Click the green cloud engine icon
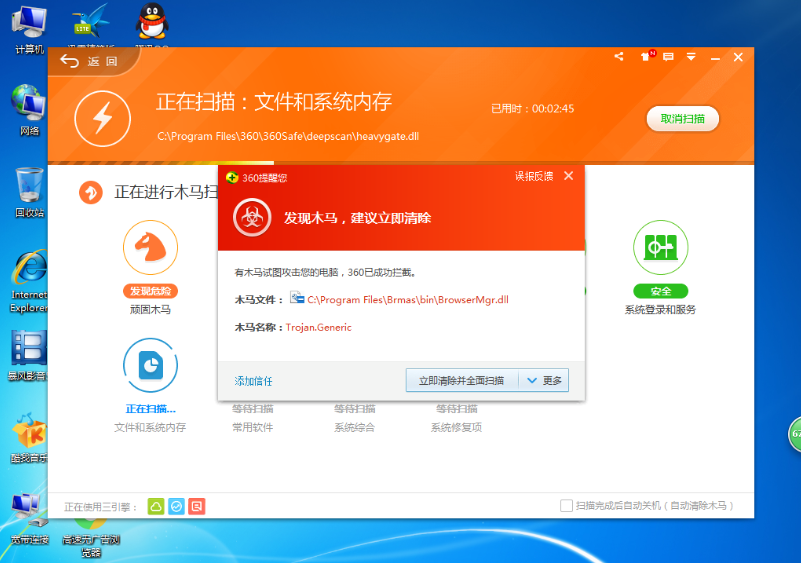The image size is (801, 563). tap(156, 506)
